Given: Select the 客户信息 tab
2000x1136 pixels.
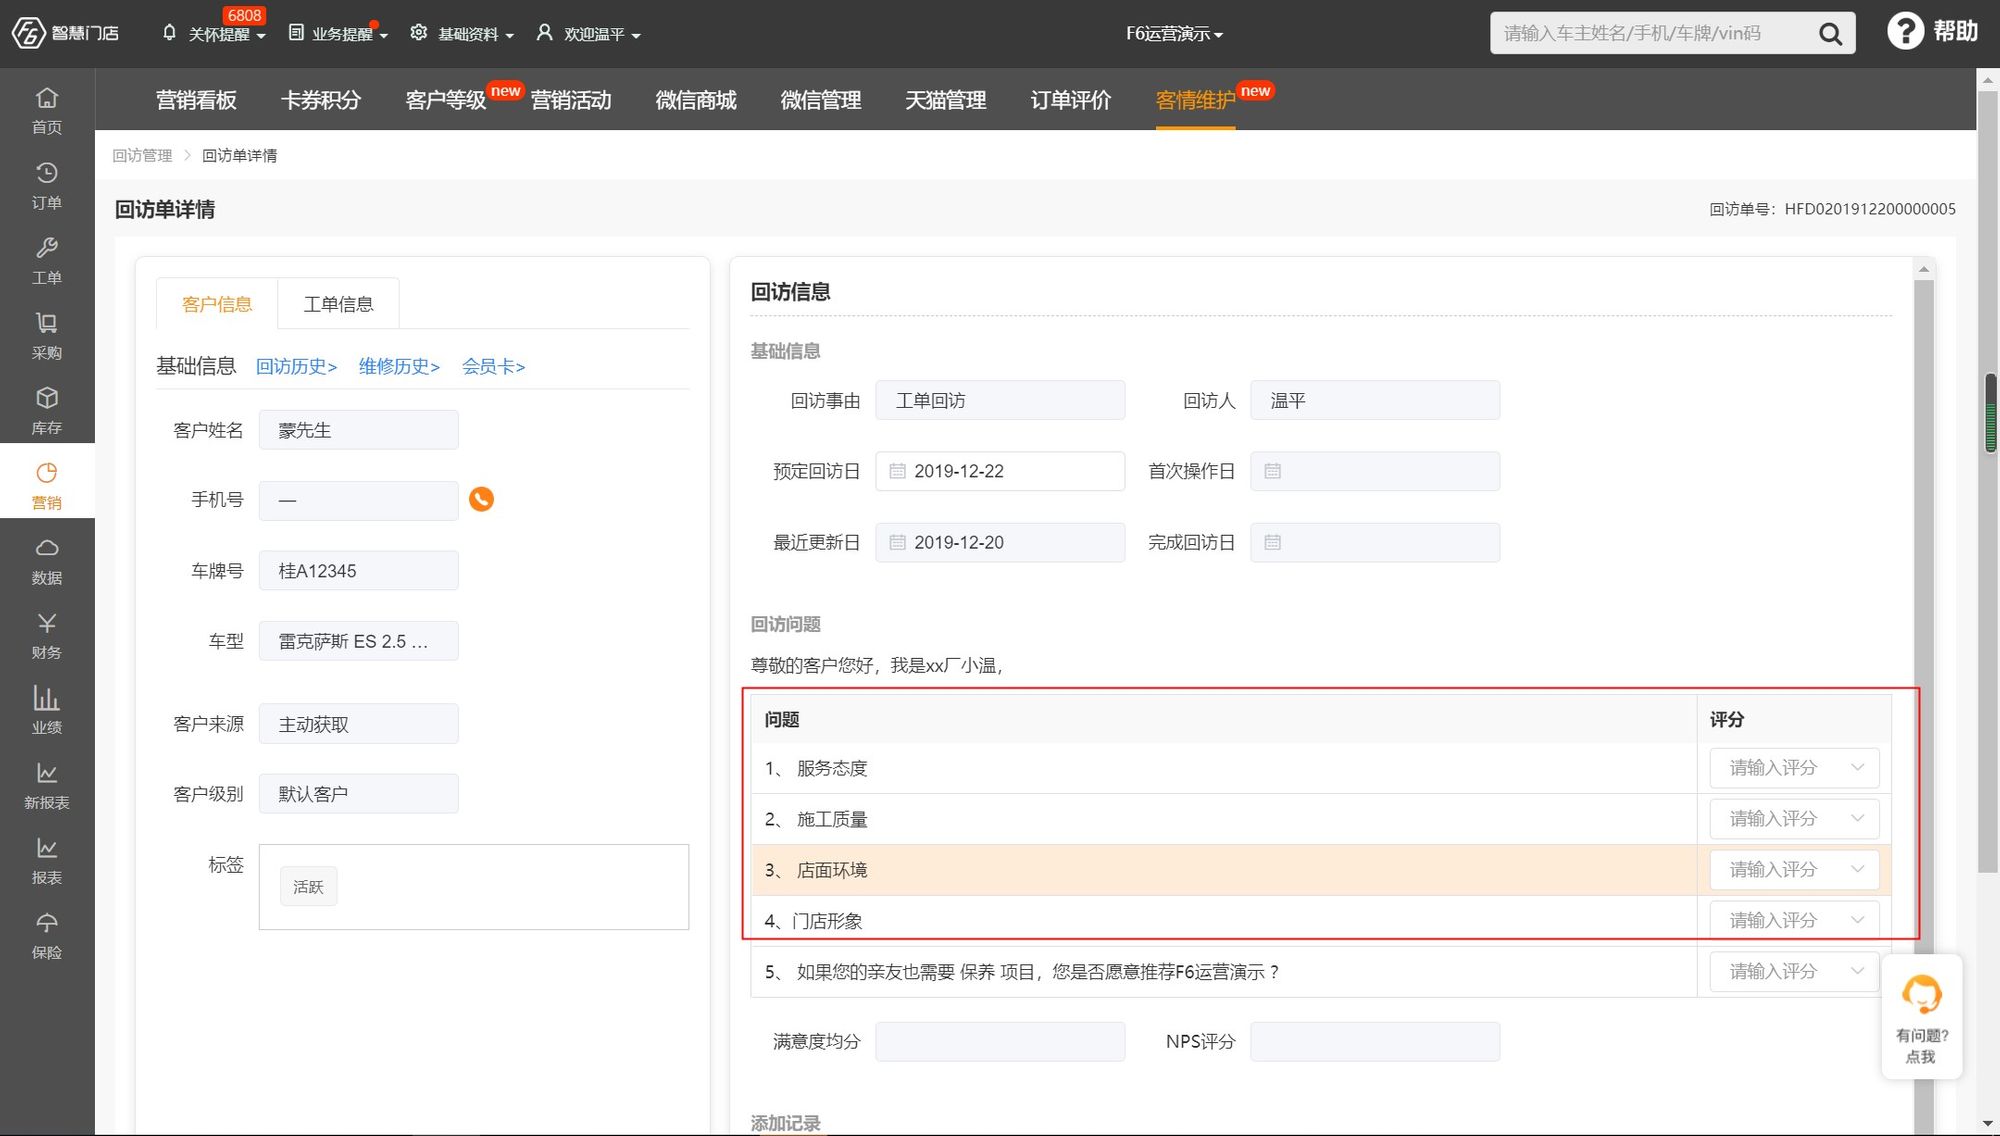Looking at the screenshot, I should [x=217, y=304].
